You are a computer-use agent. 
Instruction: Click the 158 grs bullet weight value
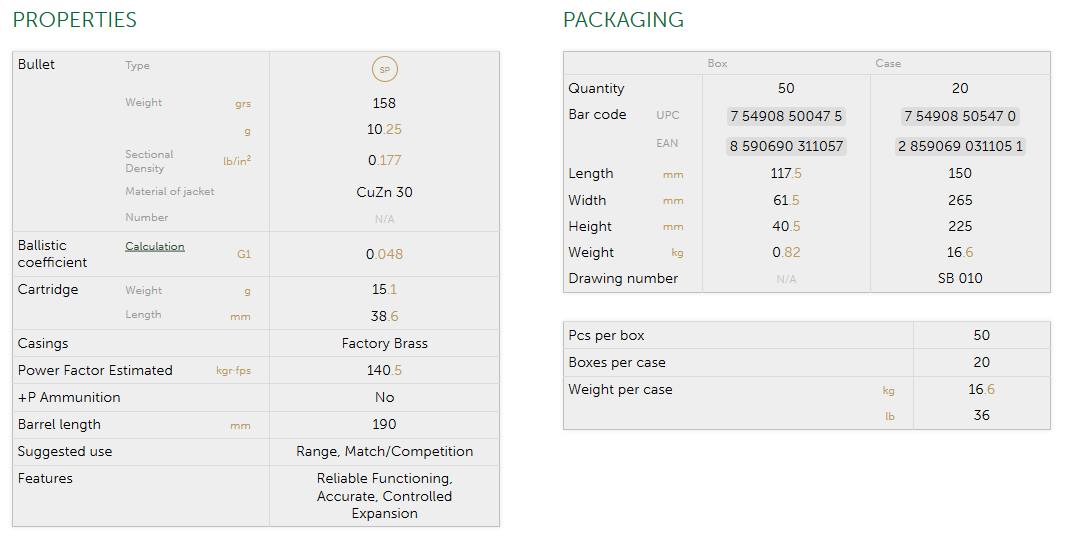[x=384, y=103]
